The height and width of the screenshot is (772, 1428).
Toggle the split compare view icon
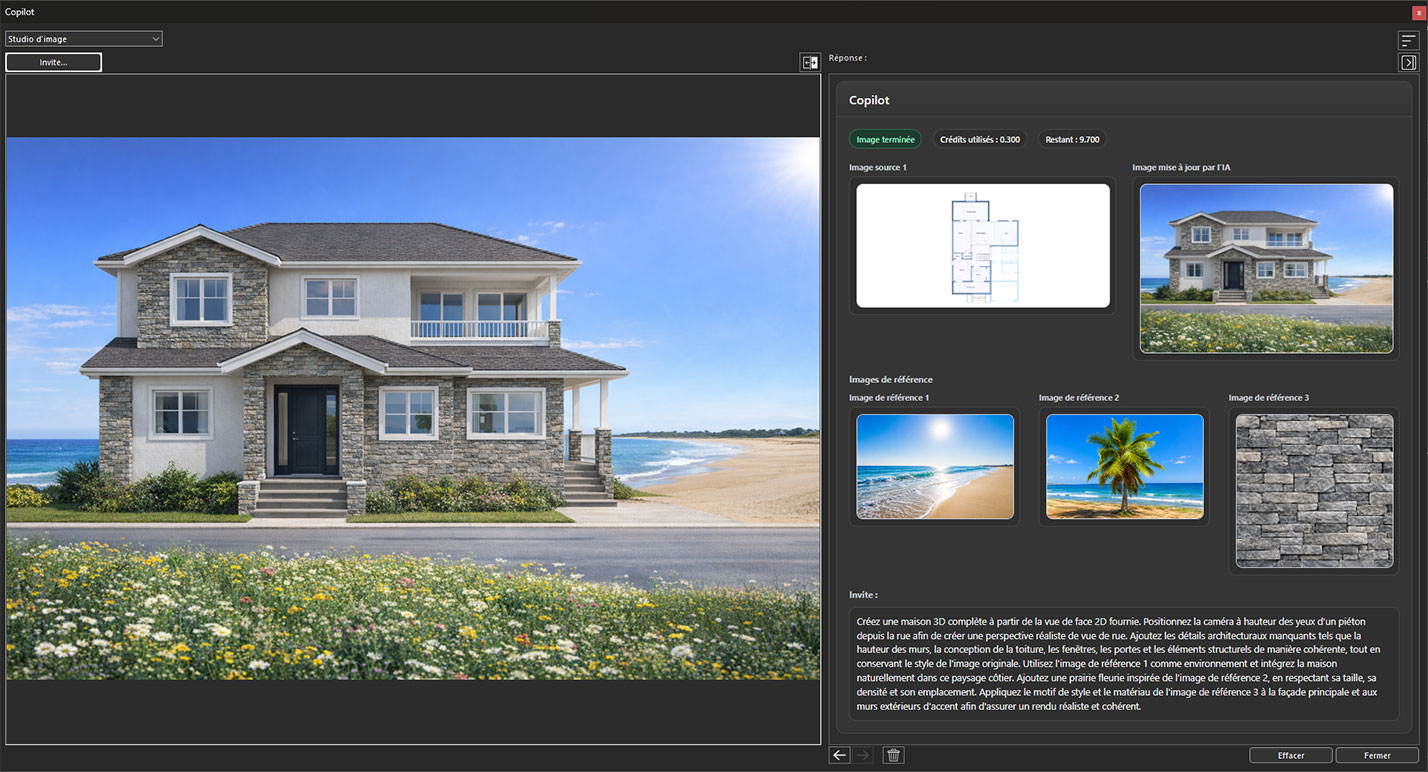tap(810, 62)
